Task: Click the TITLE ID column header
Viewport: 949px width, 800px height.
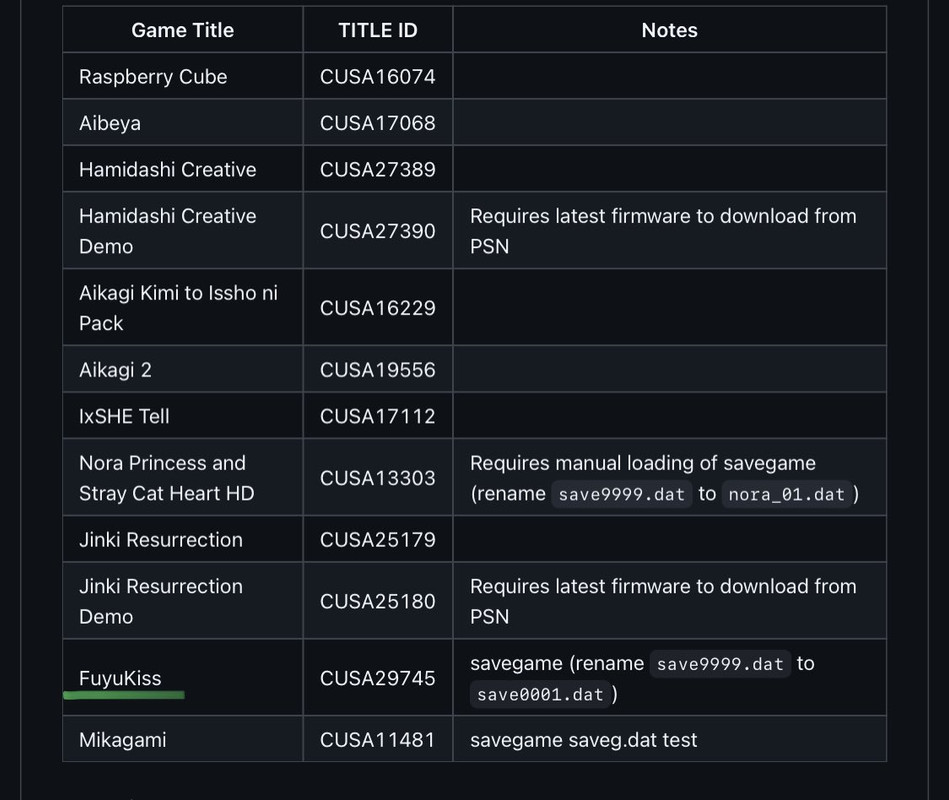Action: (377, 30)
